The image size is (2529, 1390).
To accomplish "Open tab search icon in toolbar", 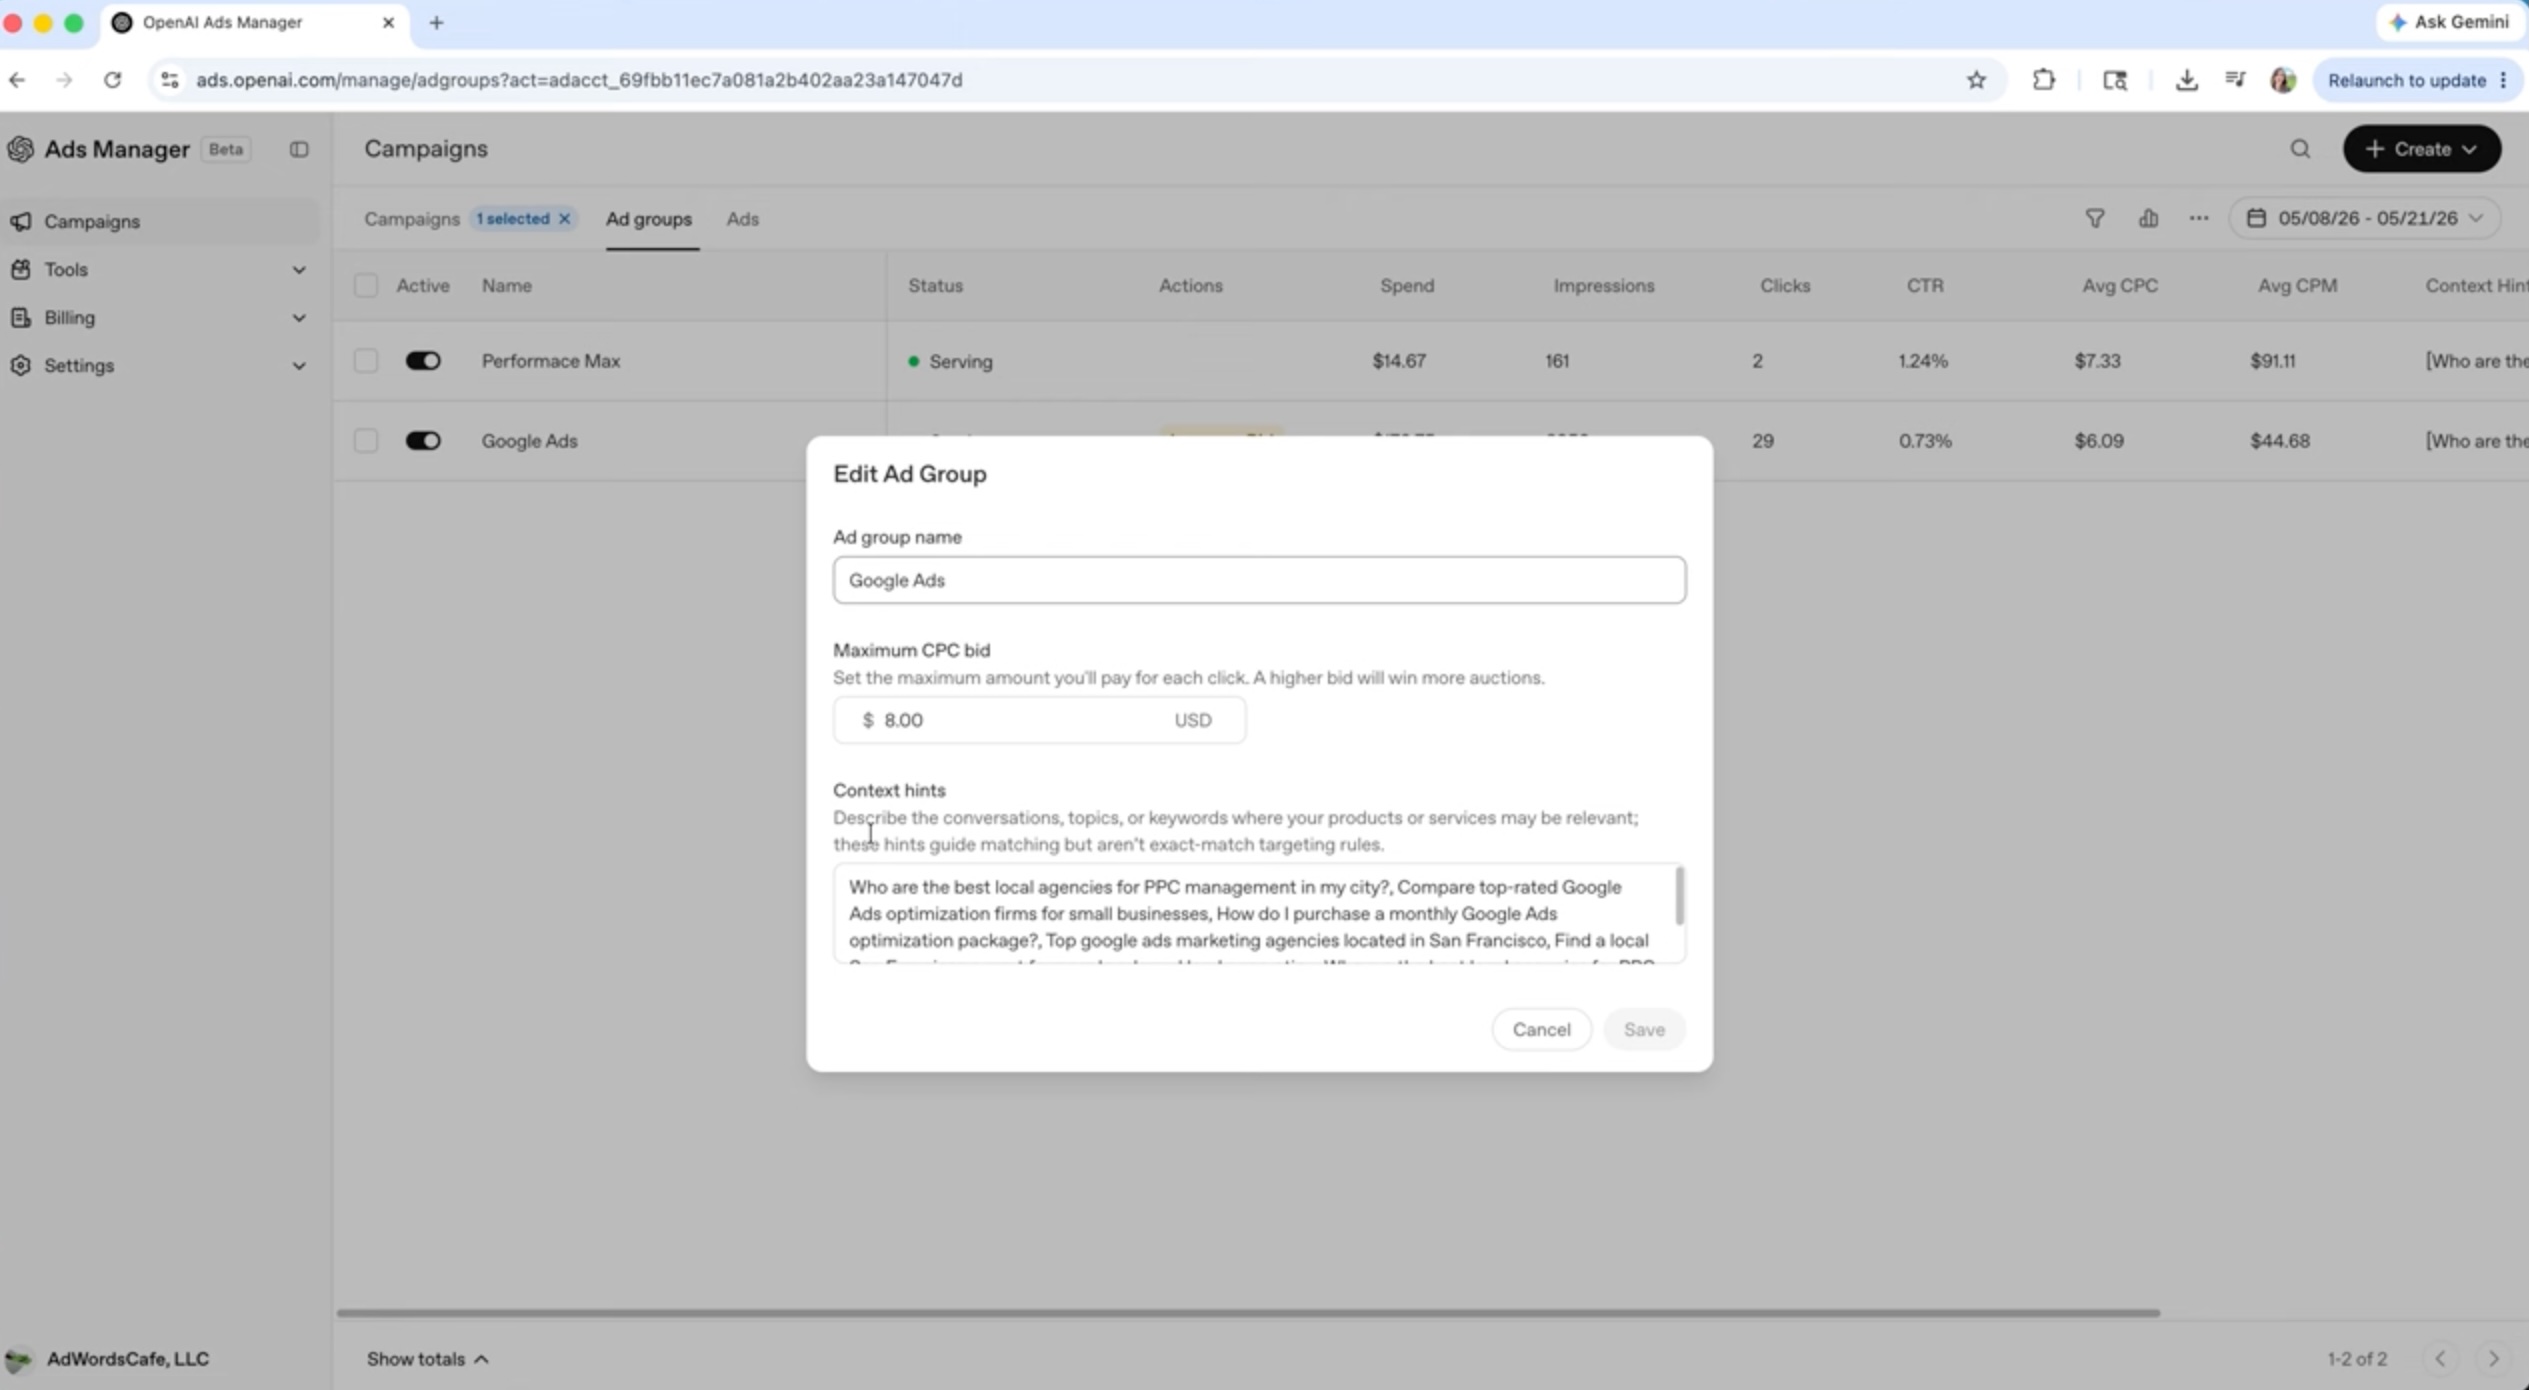I will 2115,80.
